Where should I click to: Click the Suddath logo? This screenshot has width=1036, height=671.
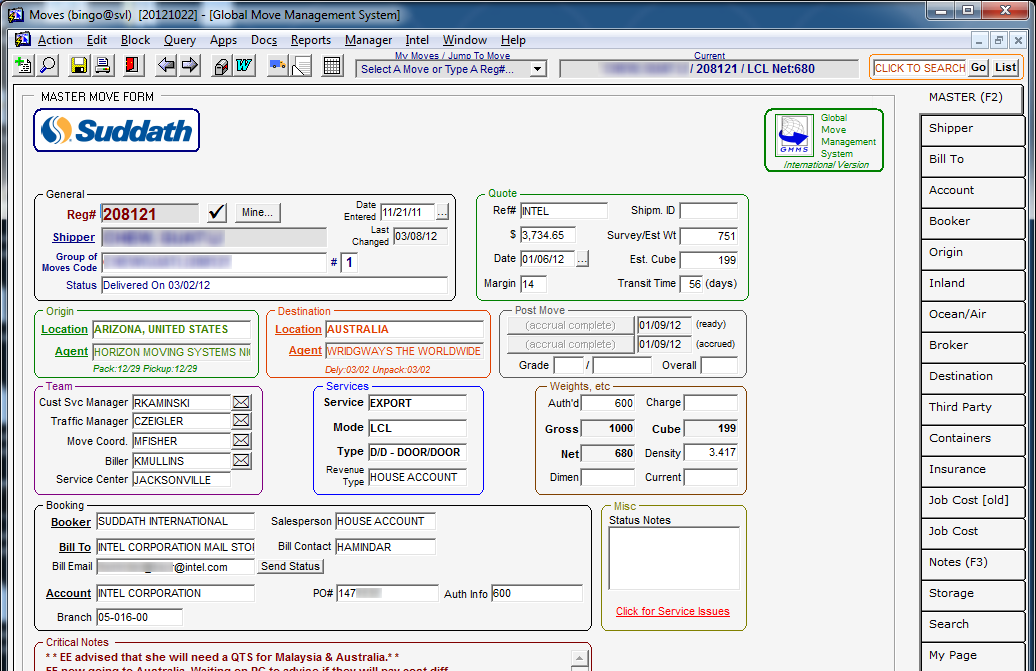116,130
